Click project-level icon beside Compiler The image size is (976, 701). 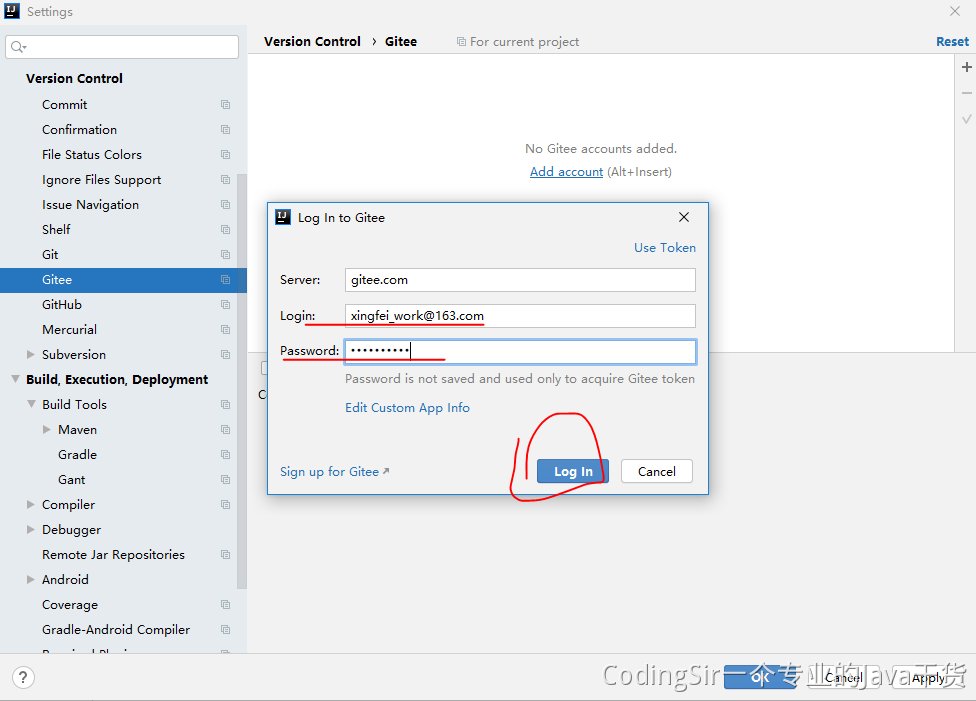[x=225, y=504]
